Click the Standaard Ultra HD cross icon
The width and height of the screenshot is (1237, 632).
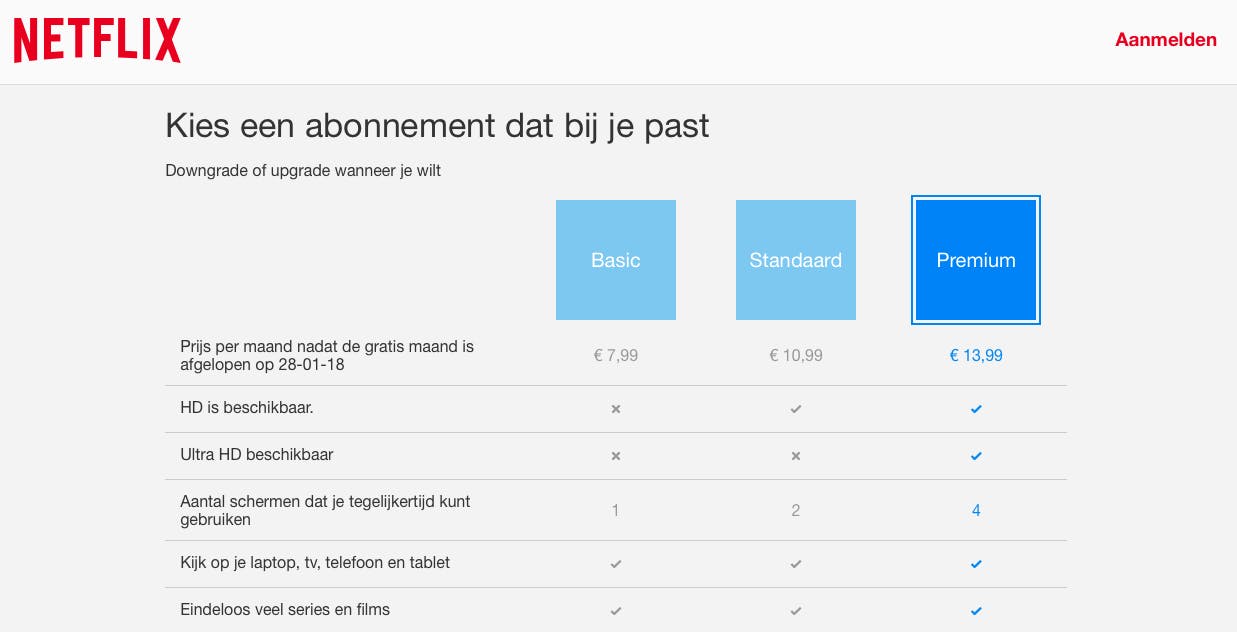[796, 456]
